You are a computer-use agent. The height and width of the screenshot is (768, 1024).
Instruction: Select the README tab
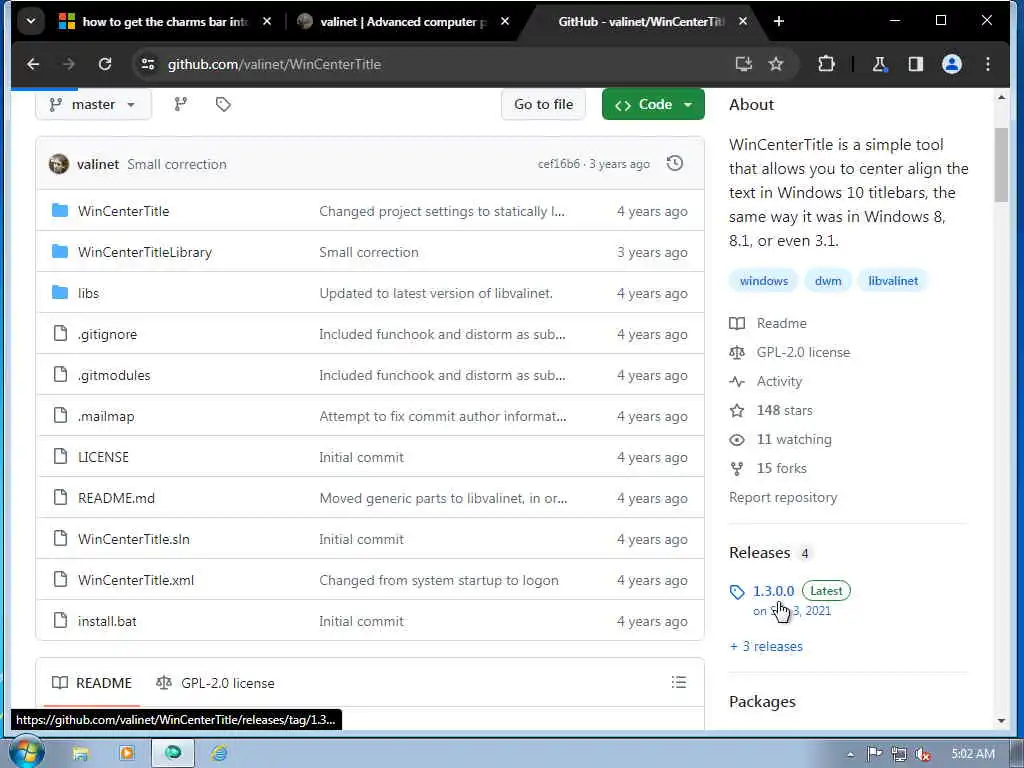tap(92, 683)
